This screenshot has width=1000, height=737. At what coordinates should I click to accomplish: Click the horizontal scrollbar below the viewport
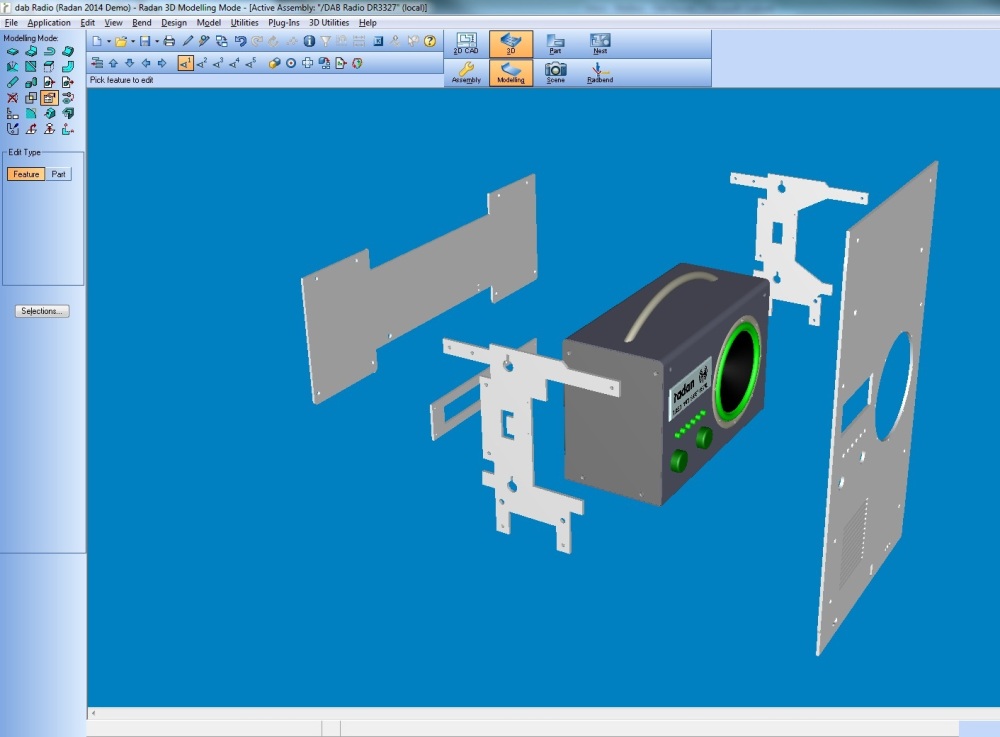[540, 713]
